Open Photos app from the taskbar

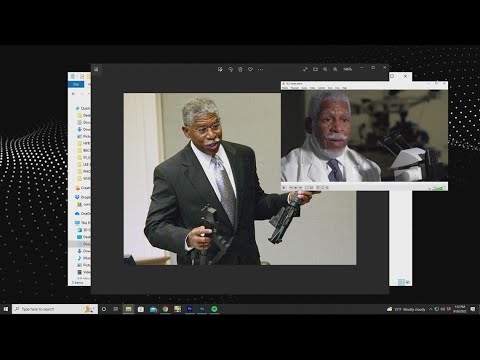point(177,309)
